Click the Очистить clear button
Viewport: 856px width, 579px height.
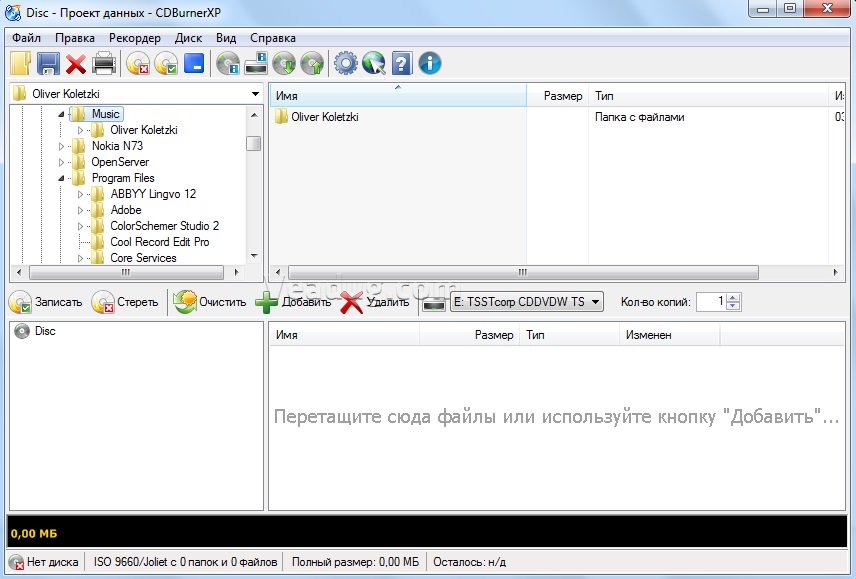210,302
